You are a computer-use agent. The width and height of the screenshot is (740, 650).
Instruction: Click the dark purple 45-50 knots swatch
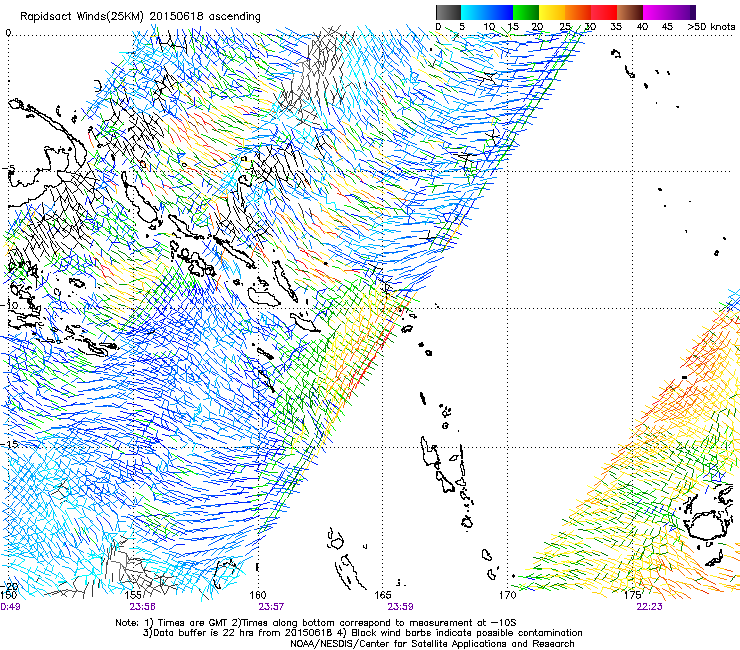(682, 12)
